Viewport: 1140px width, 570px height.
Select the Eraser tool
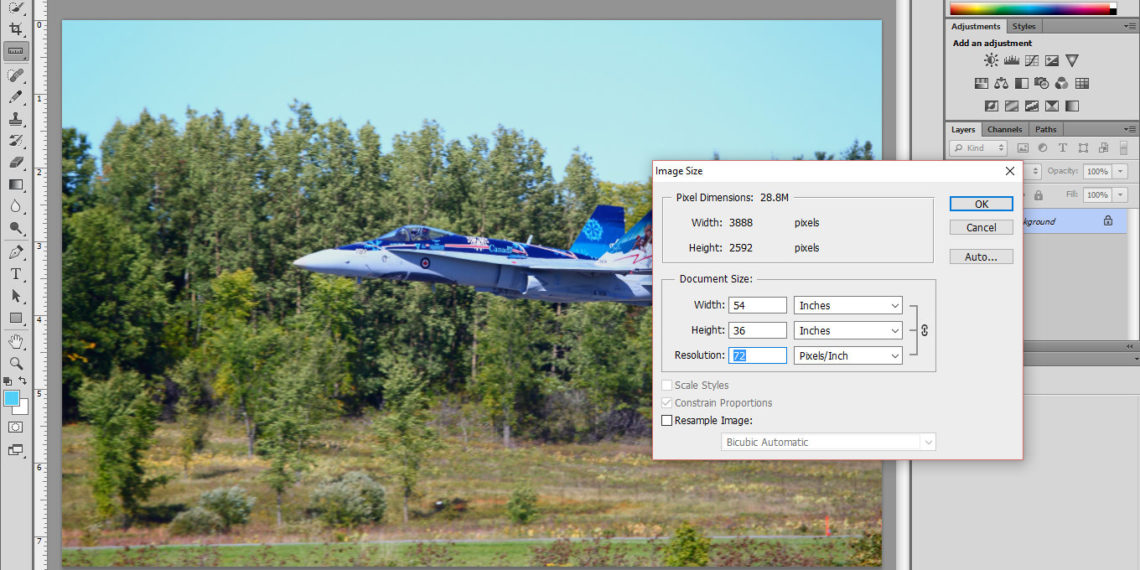(x=15, y=162)
